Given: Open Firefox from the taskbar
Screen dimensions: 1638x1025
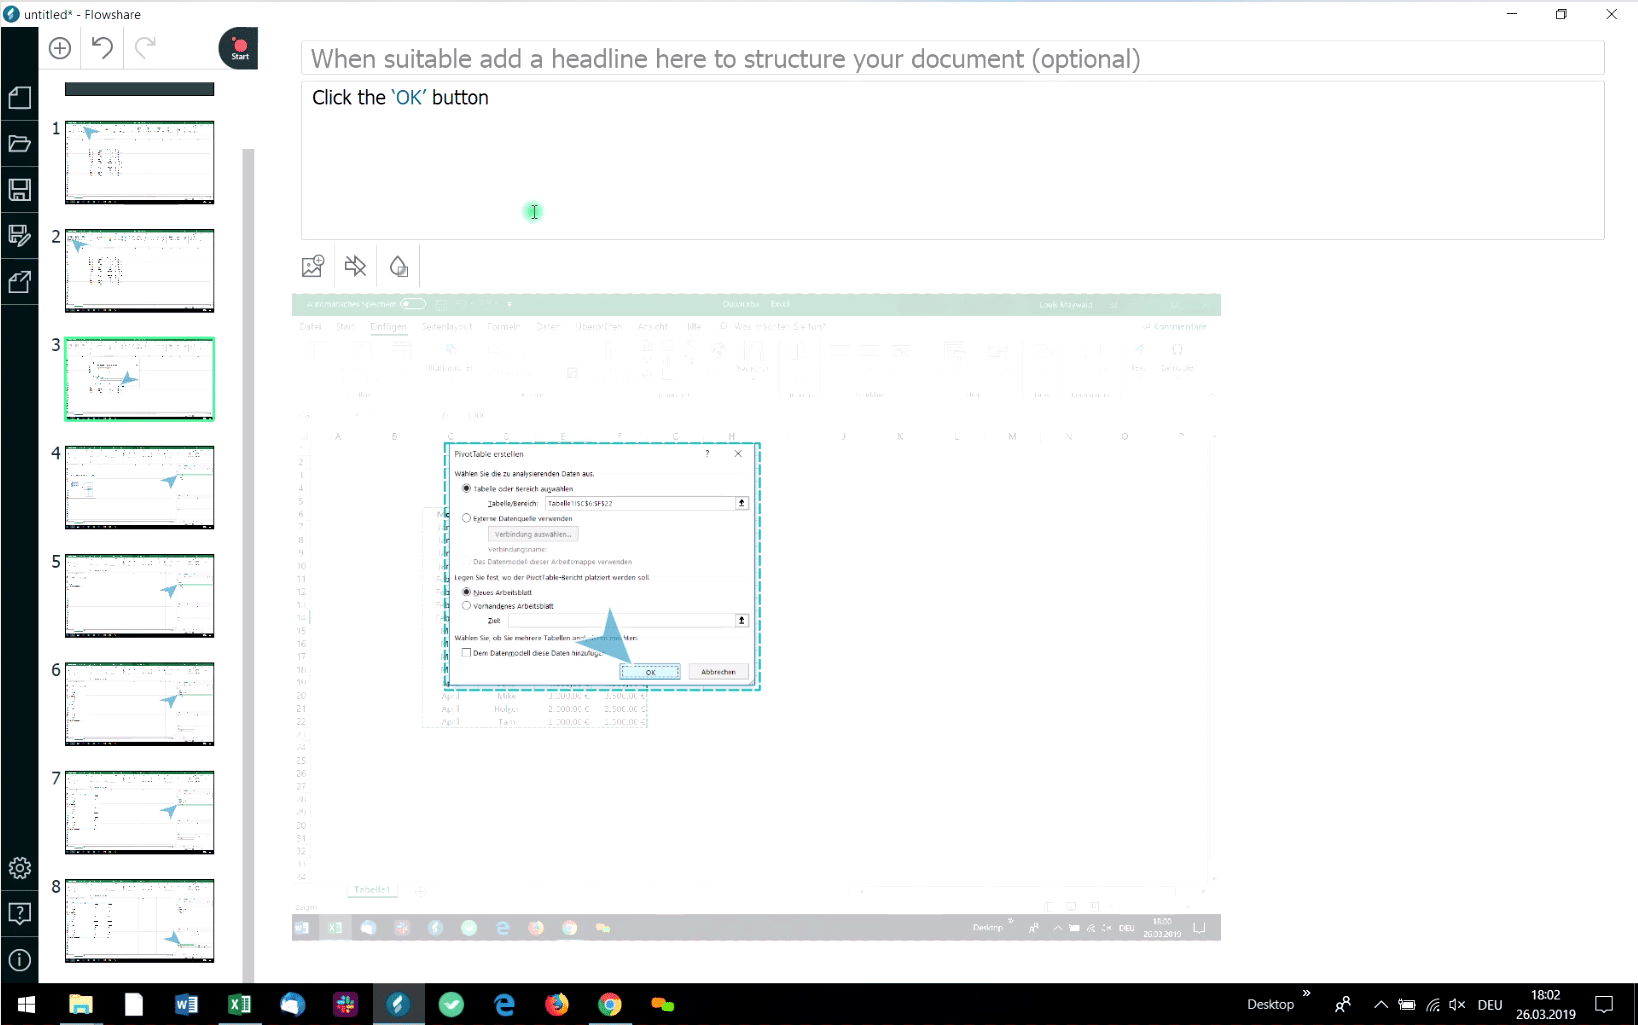Looking at the screenshot, I should click(x=557, y=1004).
